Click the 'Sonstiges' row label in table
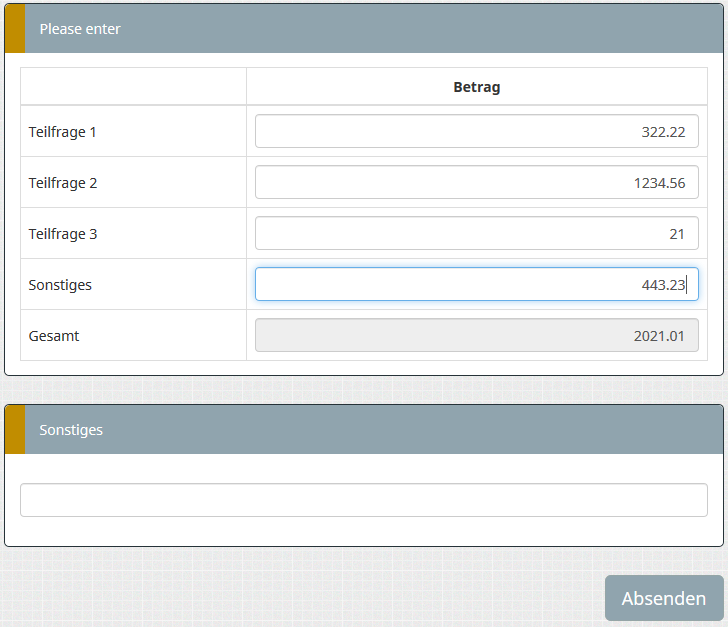The height and width of the screenshot is (627, 728). [60, 285]
